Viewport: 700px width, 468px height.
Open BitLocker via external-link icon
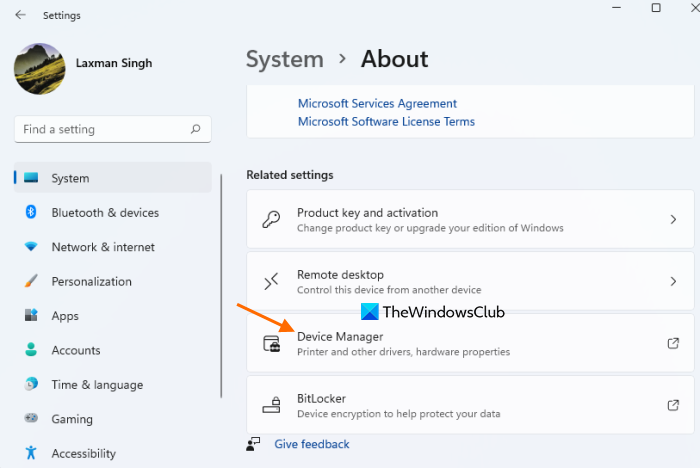[x=673, y=405]
